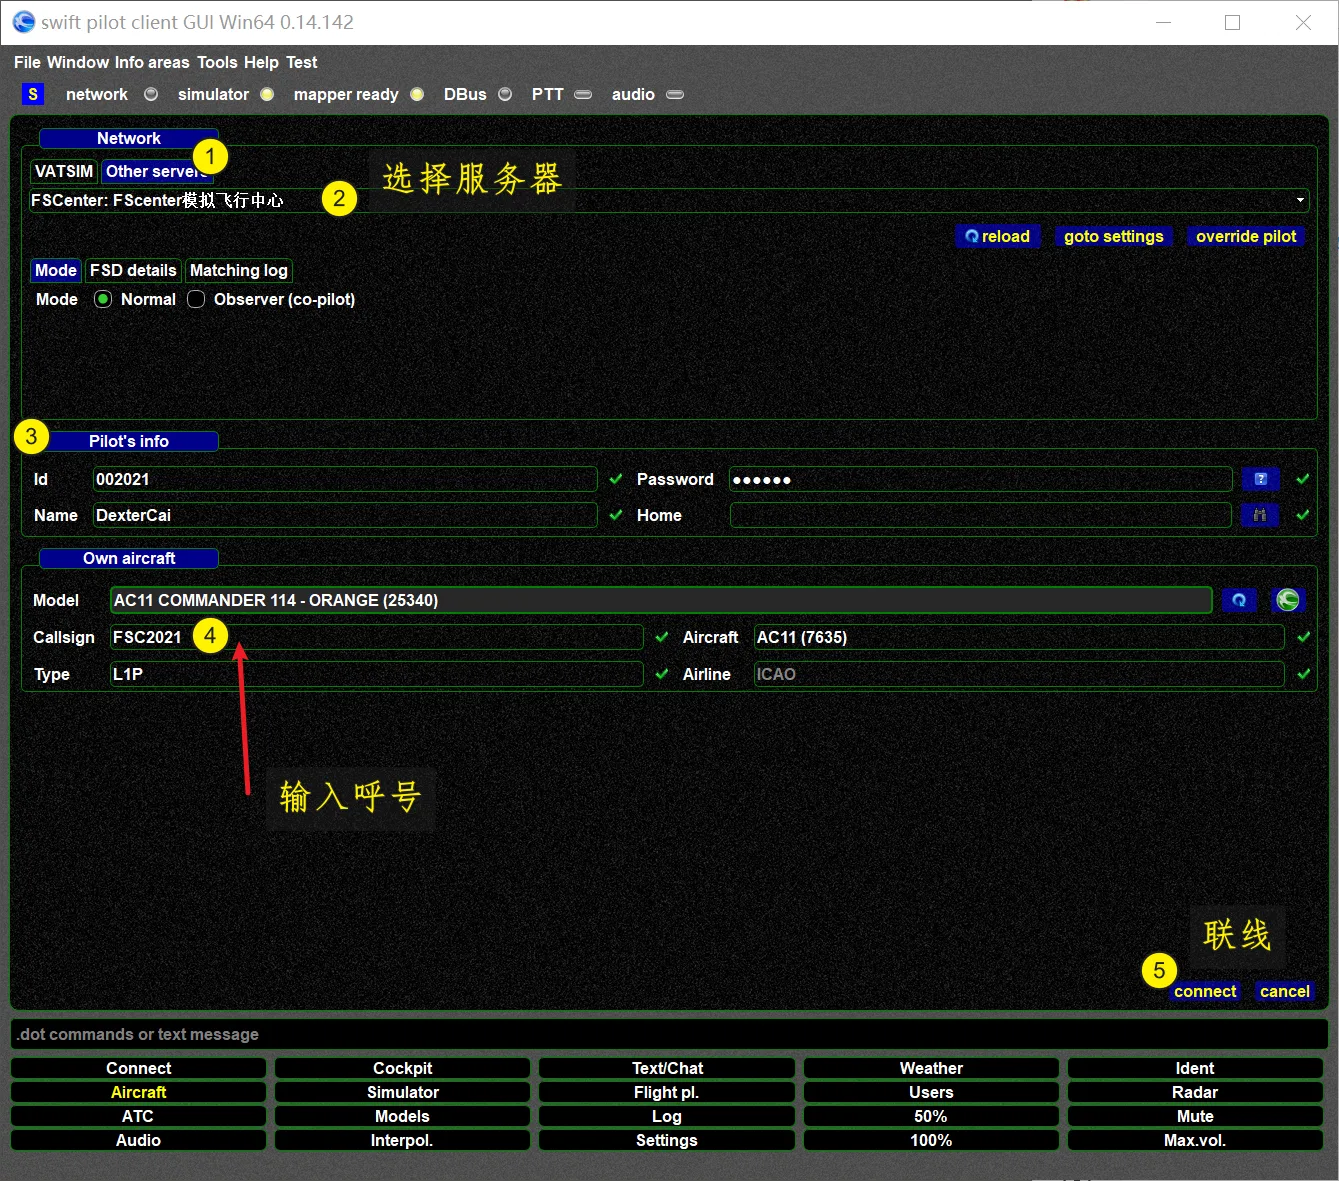Switch to the Other servers tab
Image resolution: width=1339 pixels, height=1181 pixels.
pyautogui.click(x=157, y=171)
